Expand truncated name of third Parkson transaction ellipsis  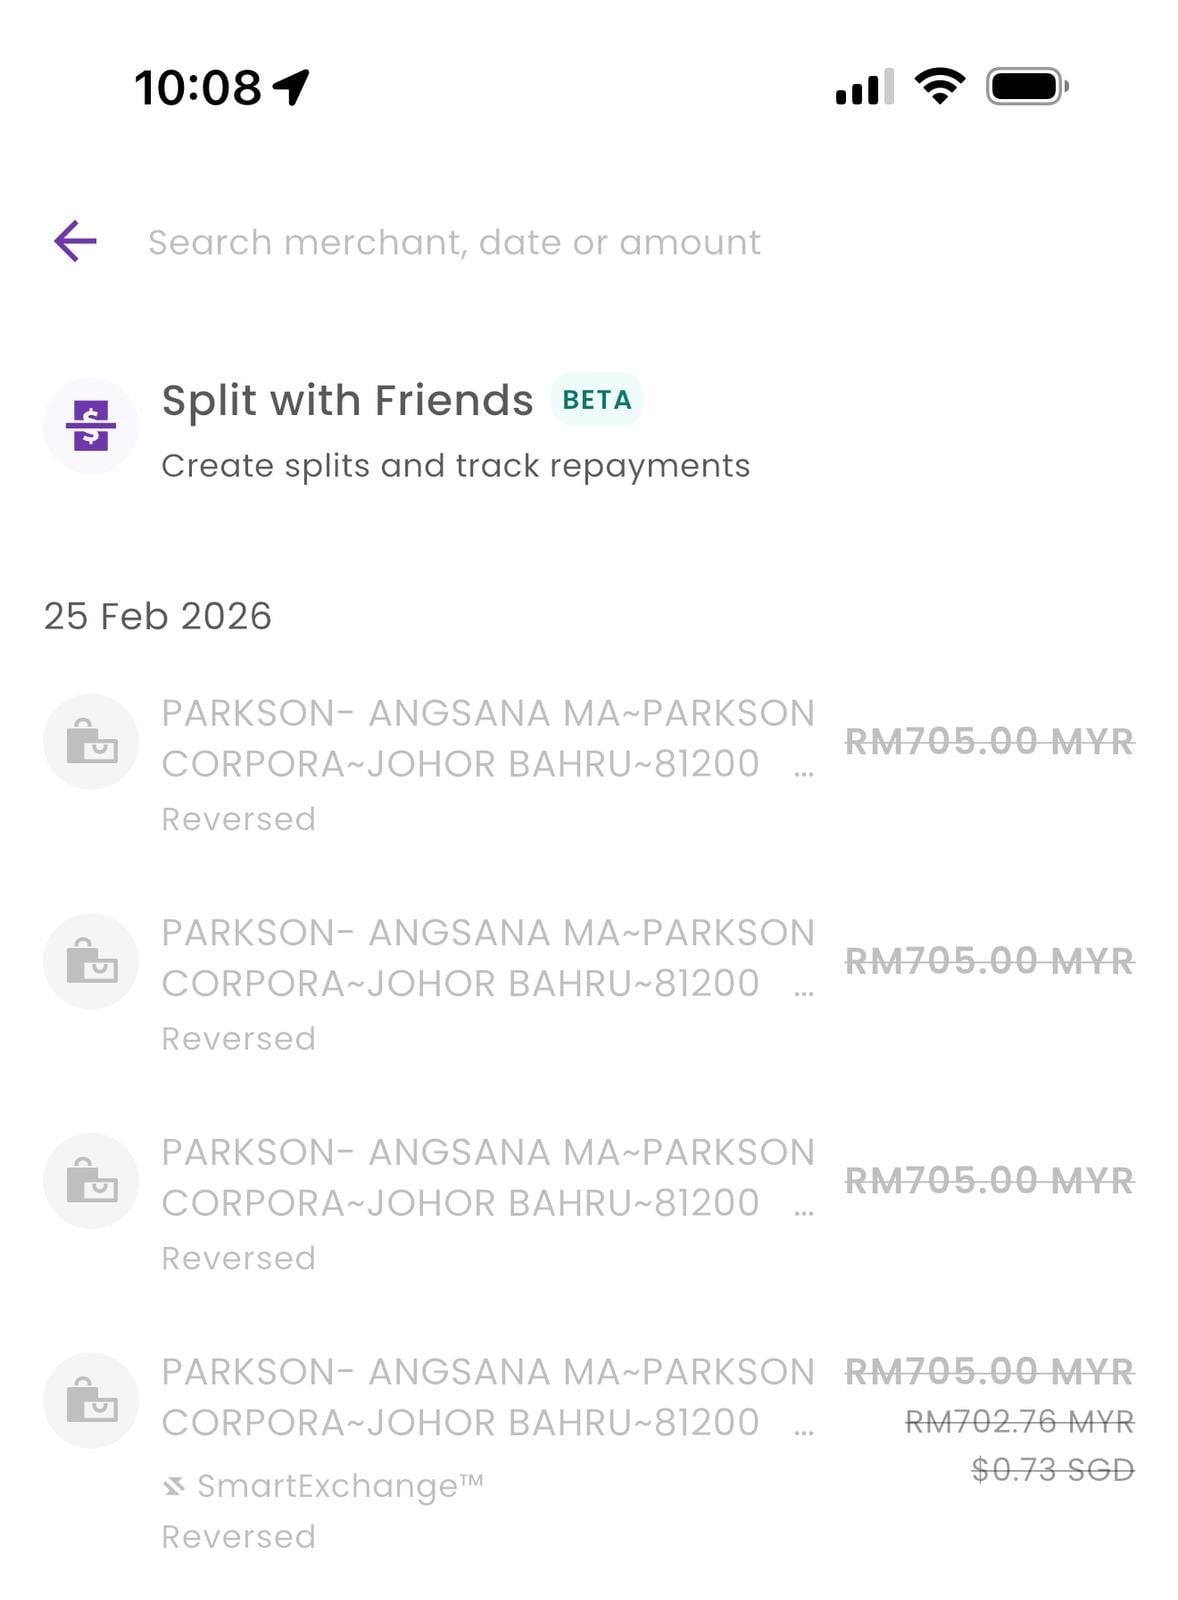tap(804, 1211)
